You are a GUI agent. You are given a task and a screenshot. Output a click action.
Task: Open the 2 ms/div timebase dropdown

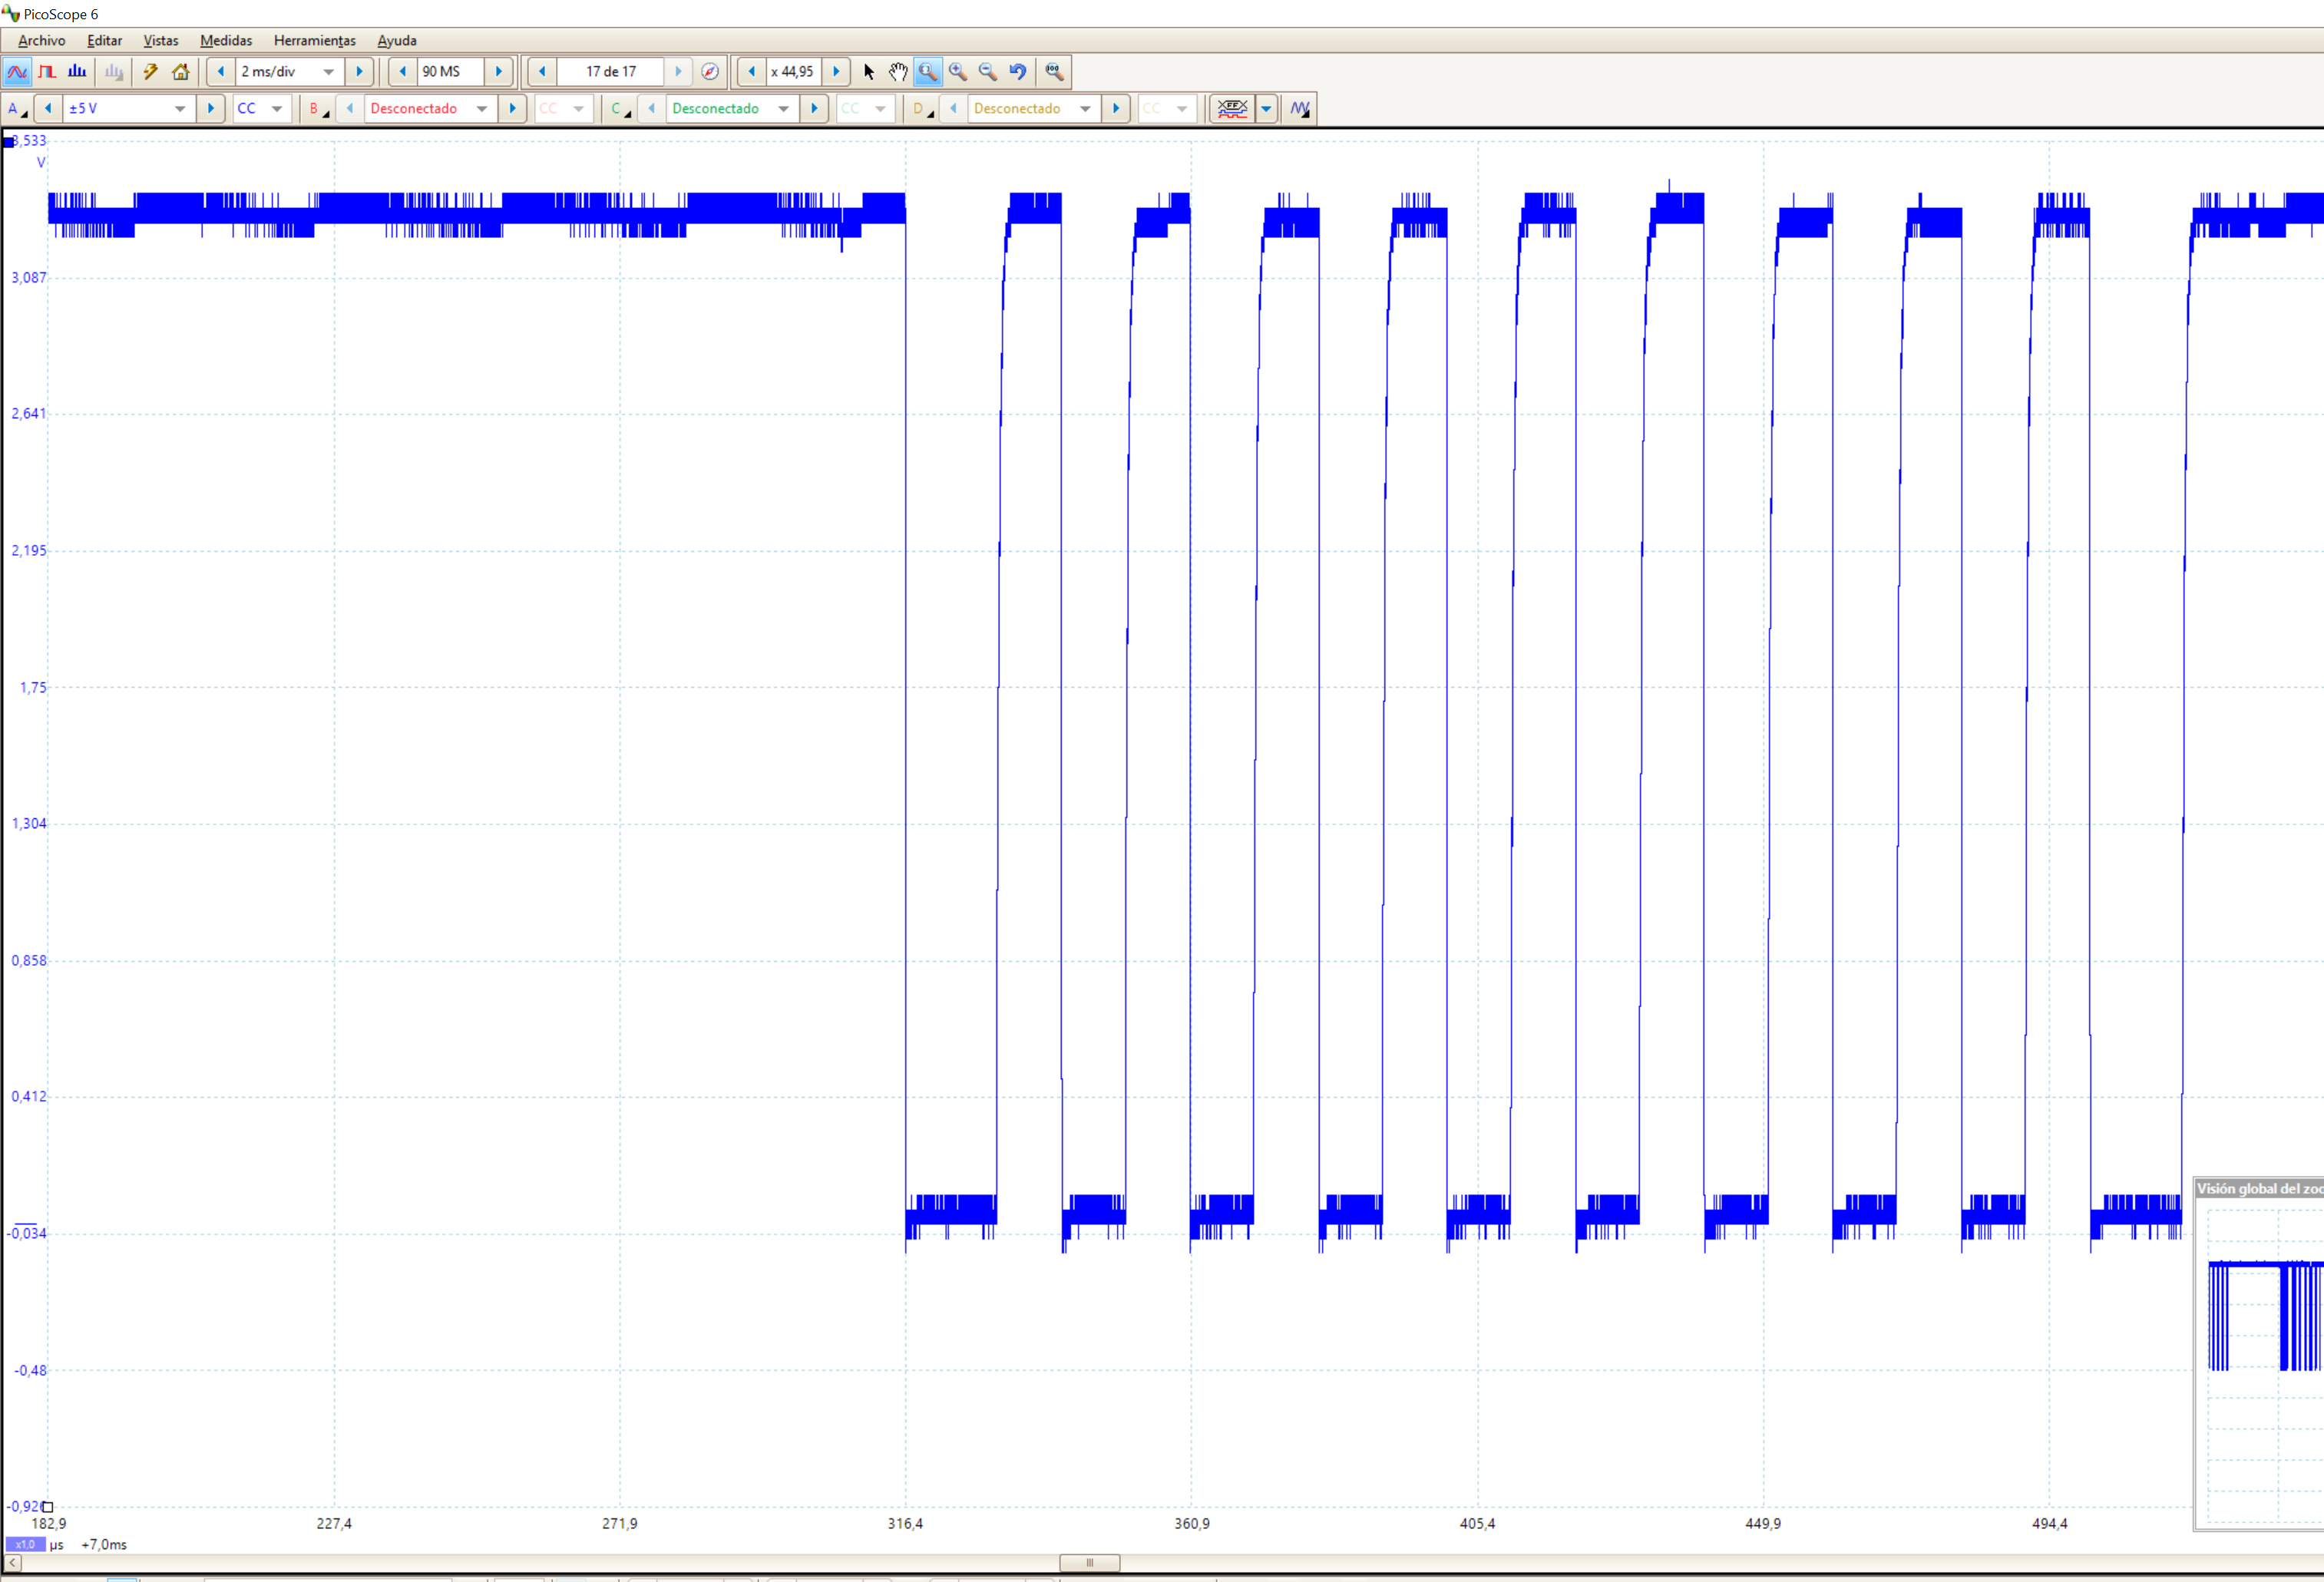tap(329, 72)
